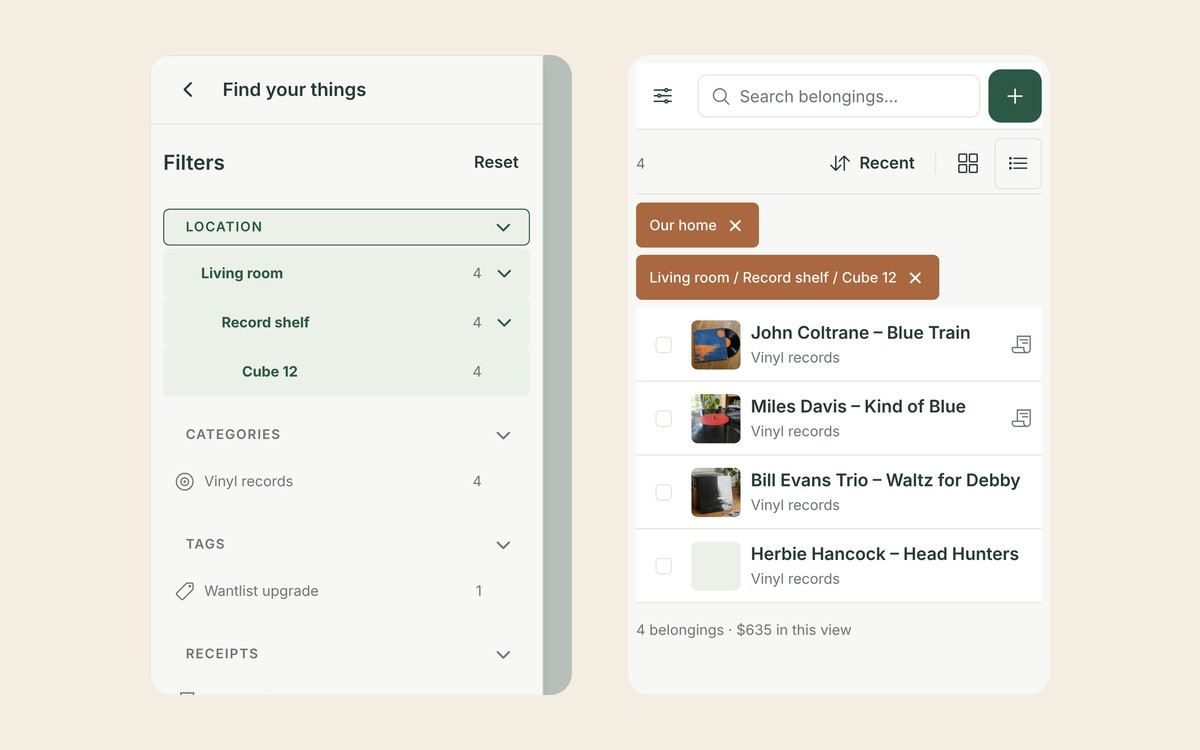Open receipt icon for John Coltrane – Blue Train

[x=1021, y=344]
